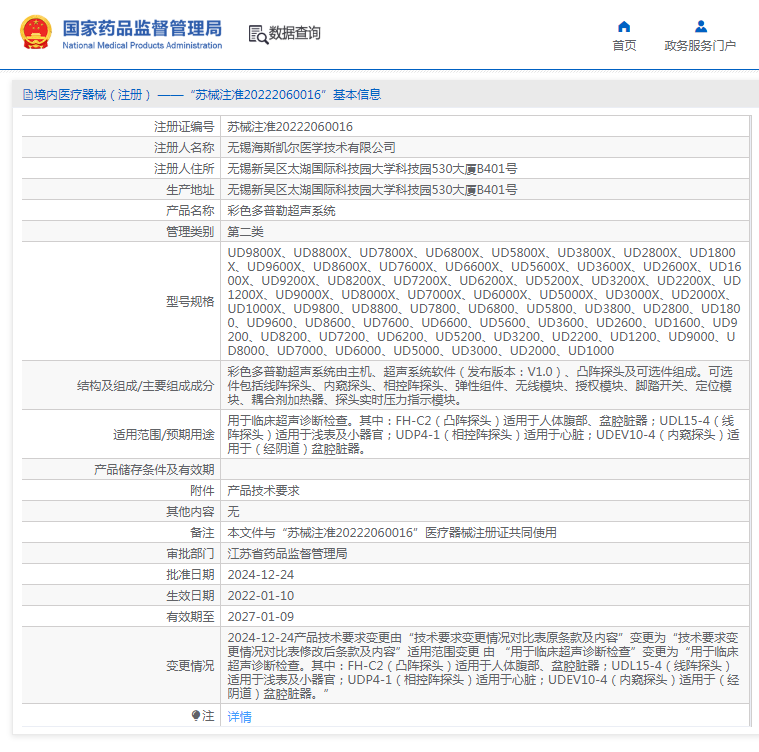This screenshot has height=752, width=759.
Task: Click the 型号规格 row label
Action: coord(190,301)
